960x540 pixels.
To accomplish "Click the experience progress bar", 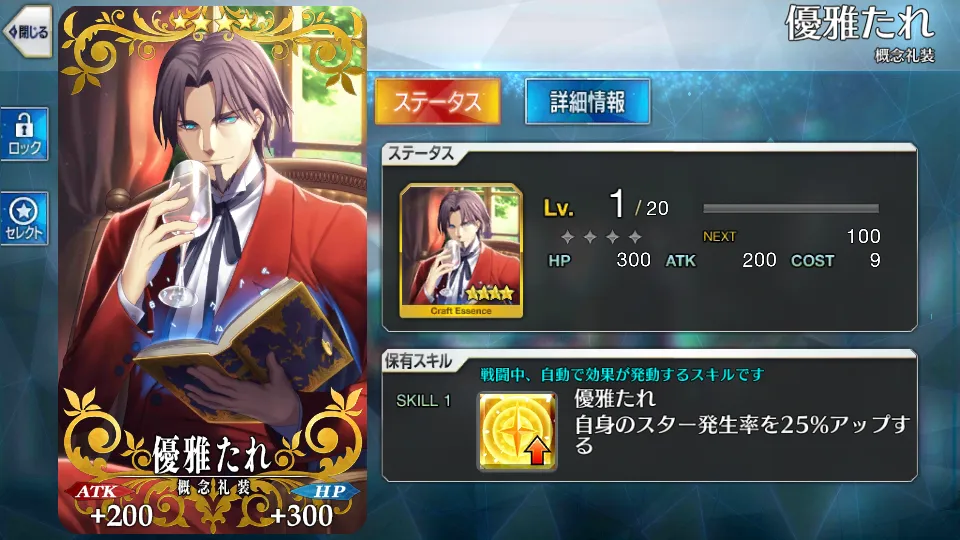I will 790,209.
